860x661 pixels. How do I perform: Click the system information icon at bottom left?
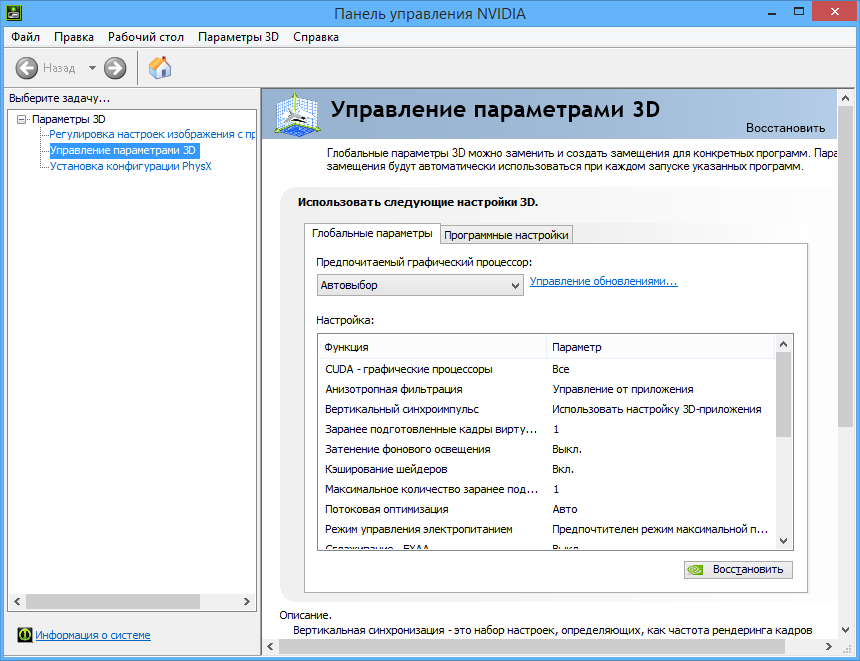25,635
